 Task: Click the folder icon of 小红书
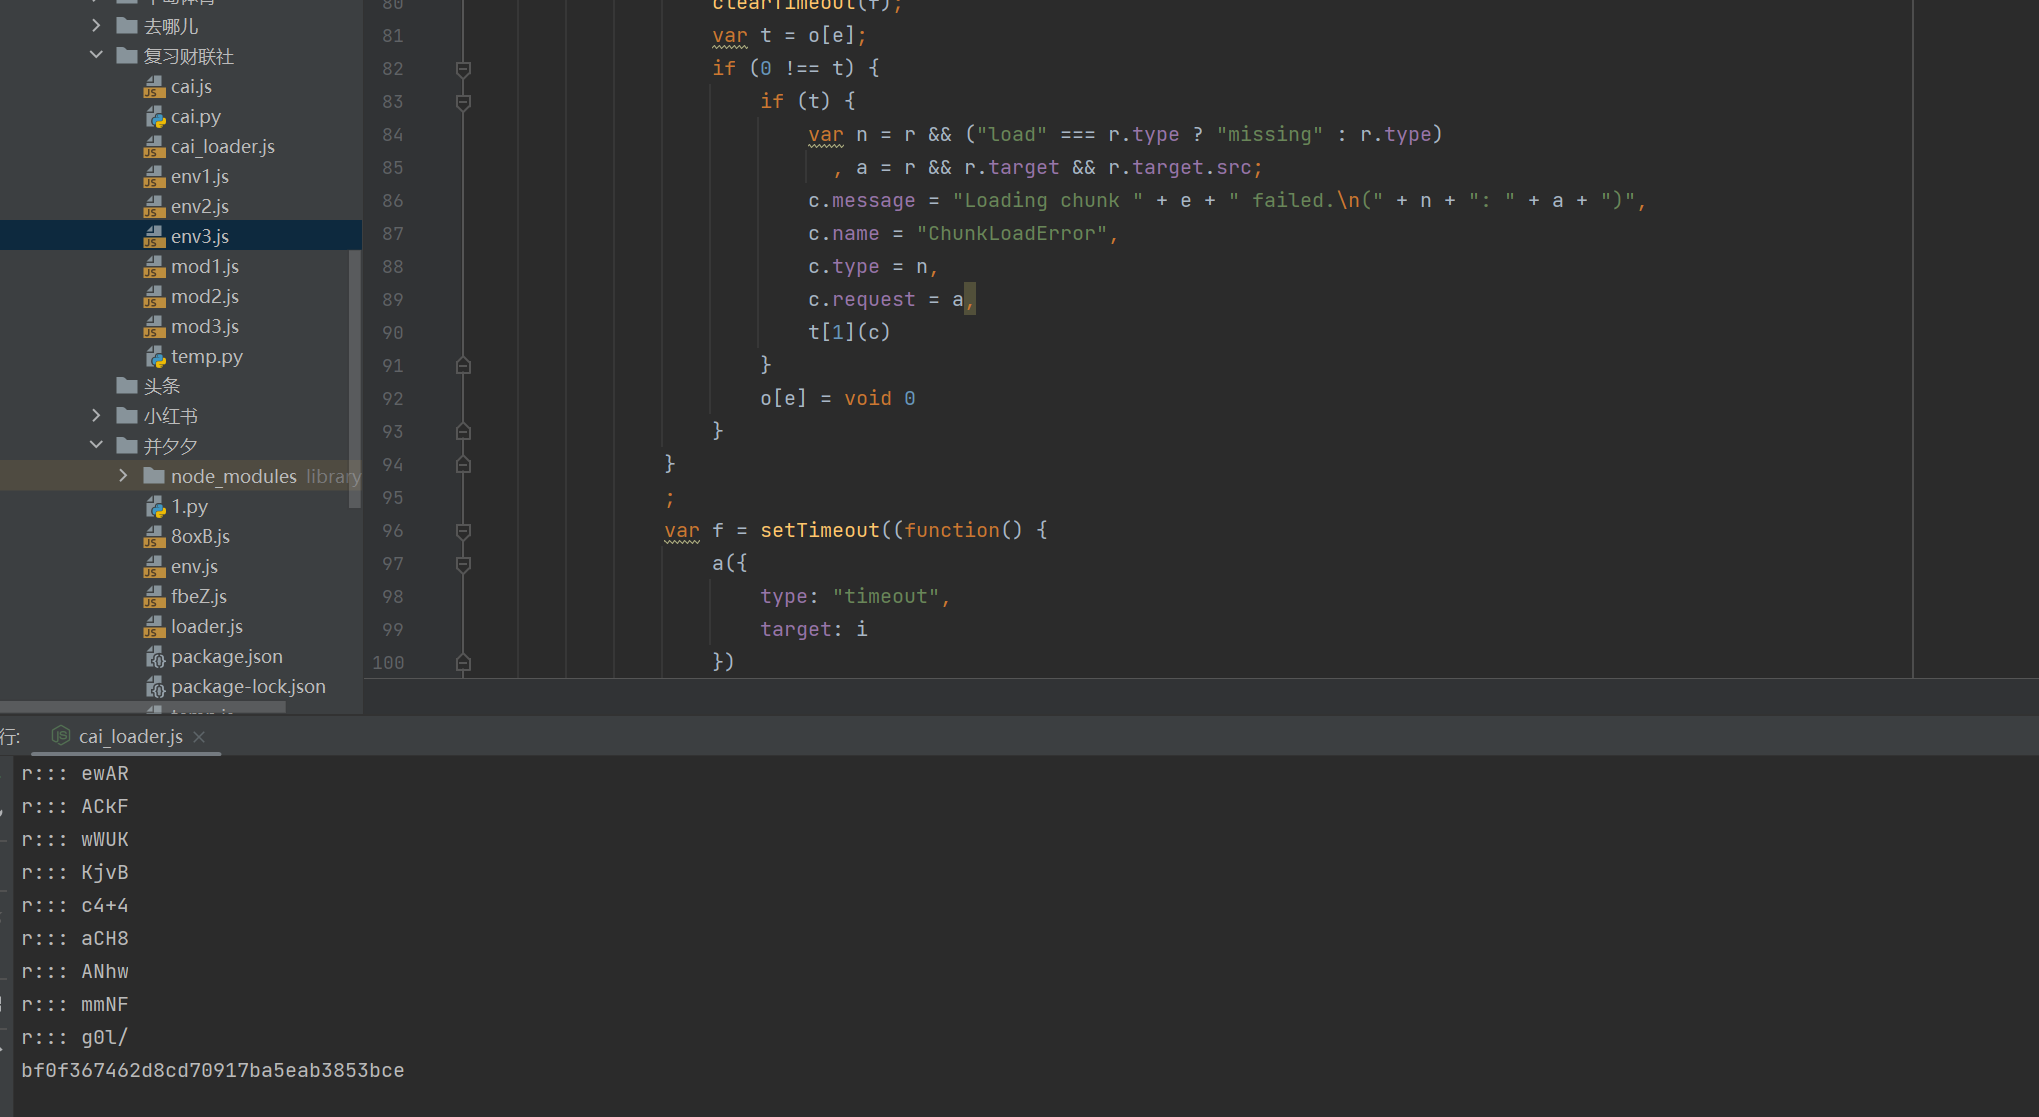pos(127,415)
